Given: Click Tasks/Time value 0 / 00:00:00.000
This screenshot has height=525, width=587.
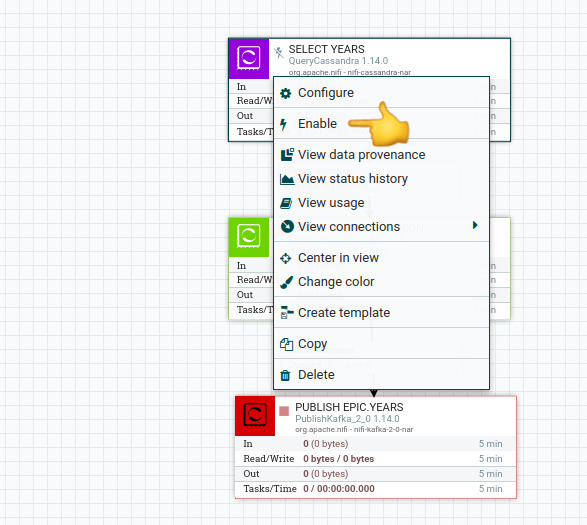Looking at the screenshot, I should tap(339, 489).
